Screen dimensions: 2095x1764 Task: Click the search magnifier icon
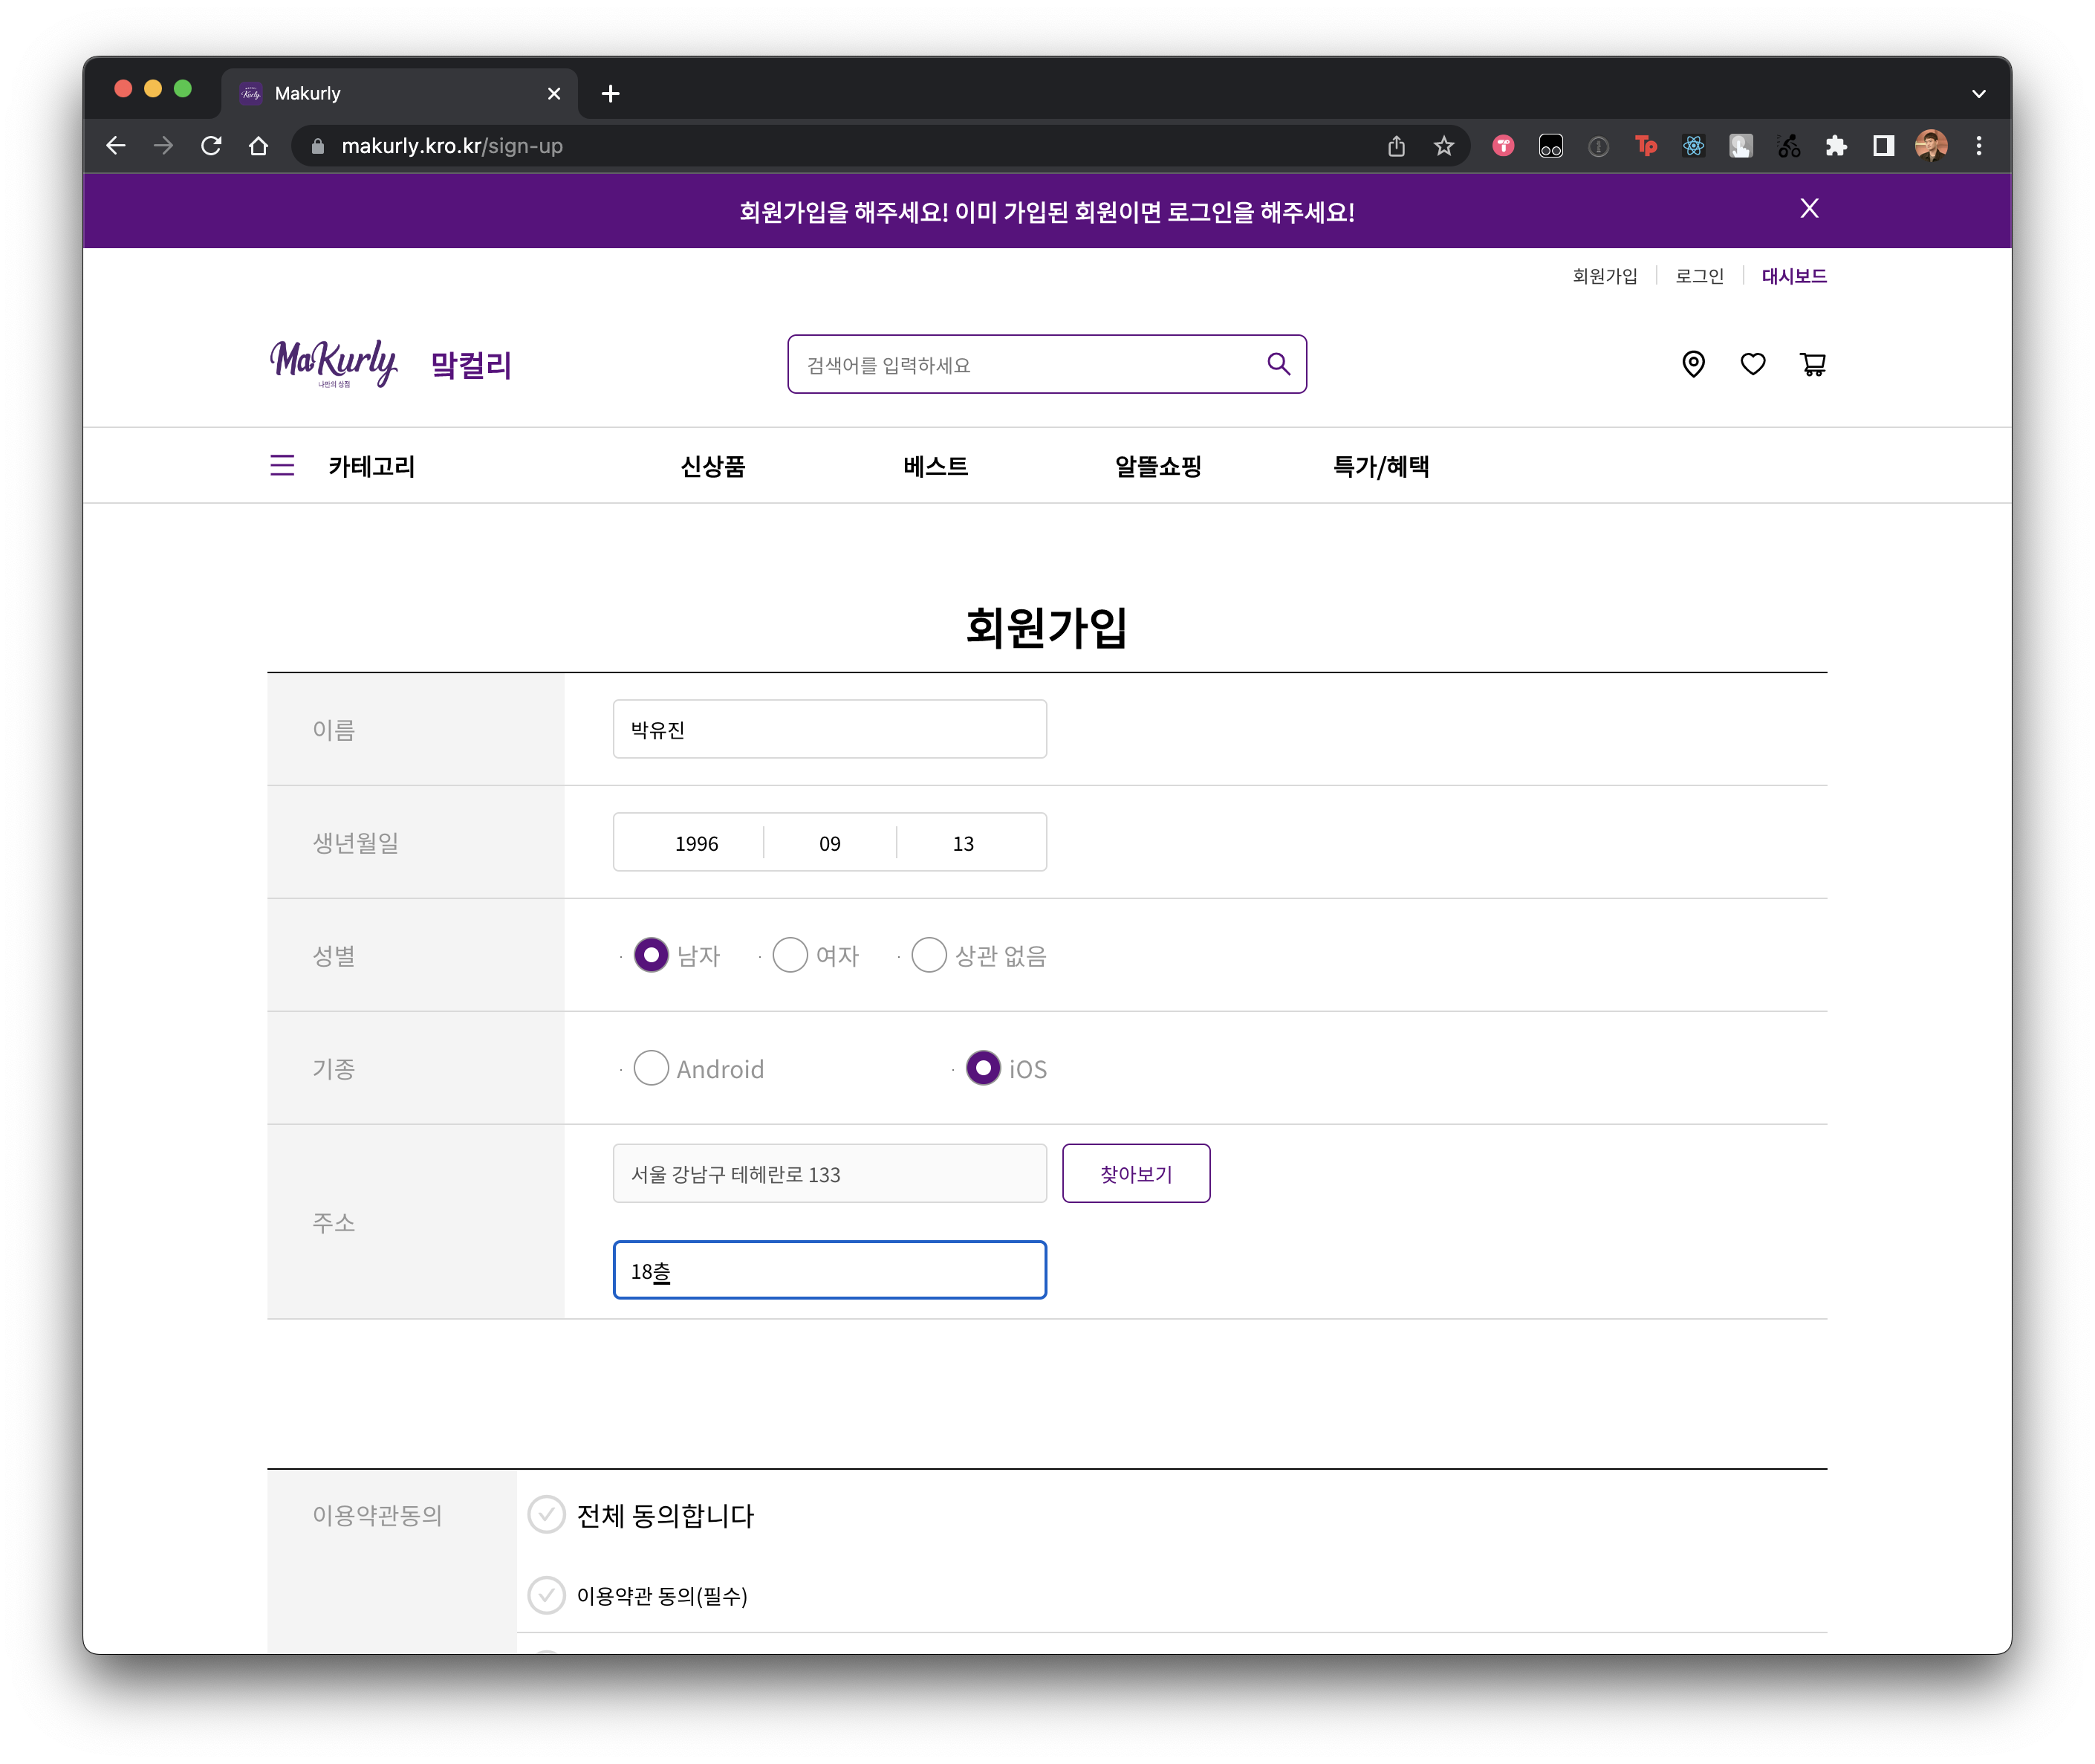[1278, 364]
